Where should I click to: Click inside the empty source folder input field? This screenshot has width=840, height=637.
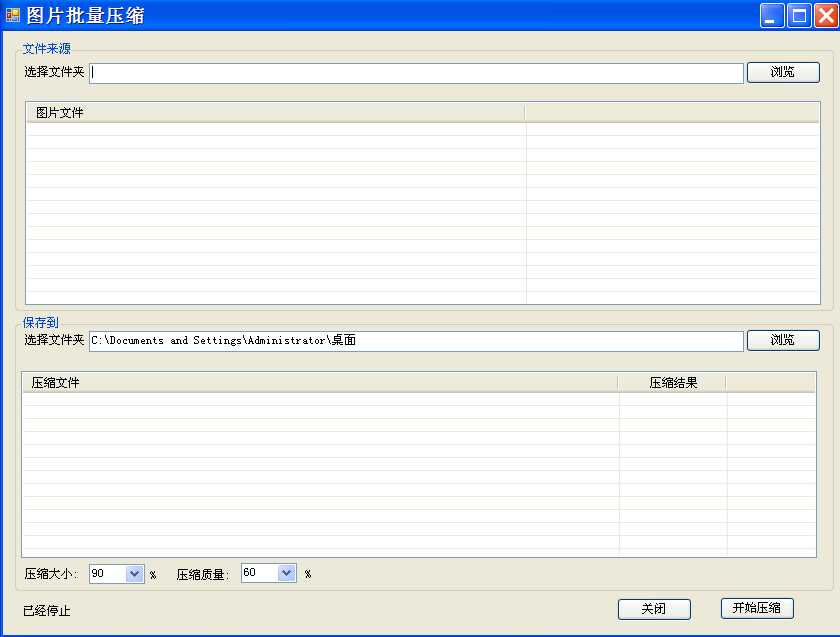click(400, 72)
